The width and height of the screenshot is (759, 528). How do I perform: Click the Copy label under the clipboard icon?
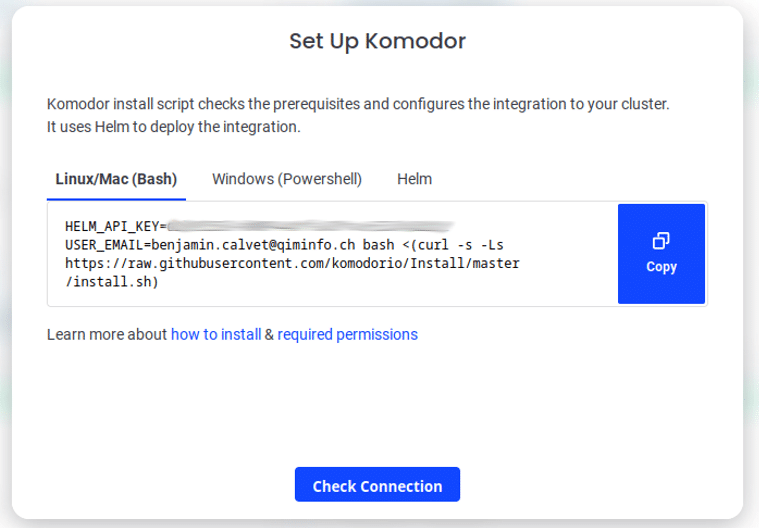[x=661, y=267]
